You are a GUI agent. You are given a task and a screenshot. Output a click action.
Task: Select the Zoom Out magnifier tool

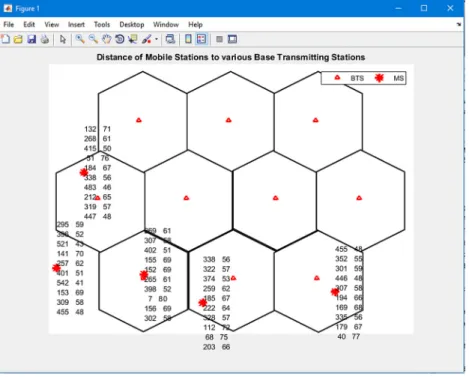click(93, 39)
